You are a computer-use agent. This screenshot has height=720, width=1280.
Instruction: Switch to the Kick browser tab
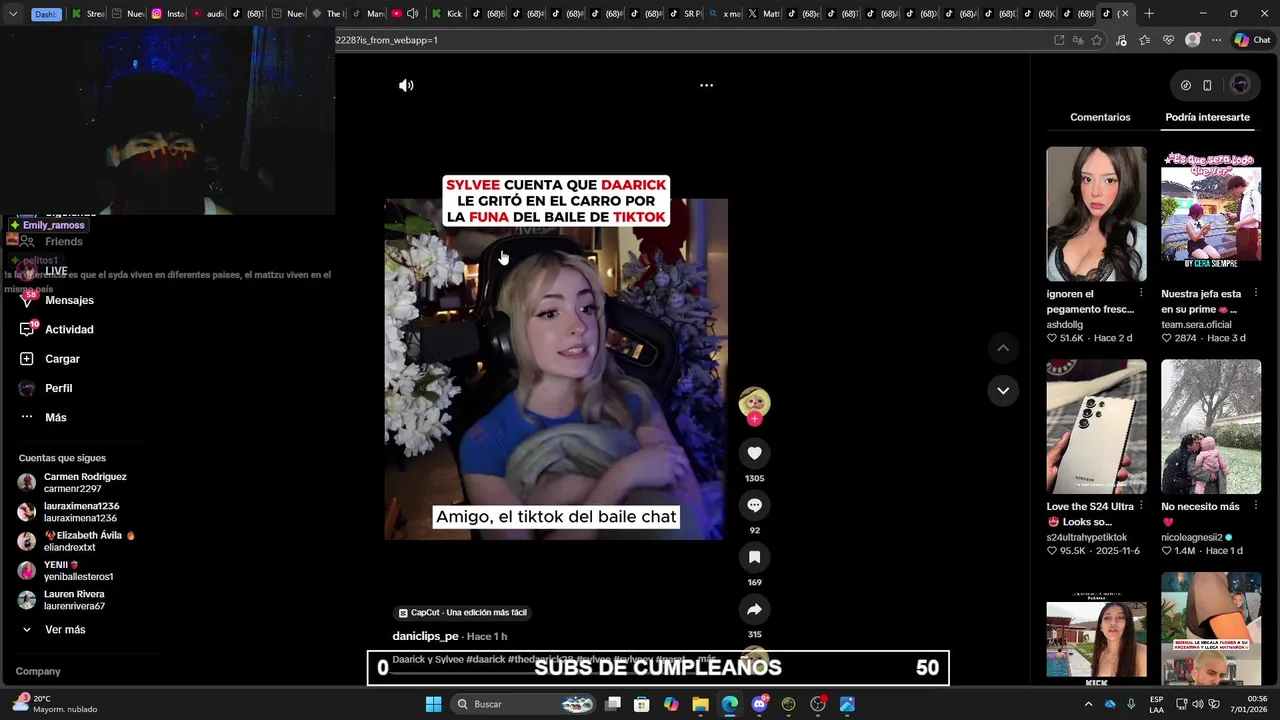click(x=446, y=14)
